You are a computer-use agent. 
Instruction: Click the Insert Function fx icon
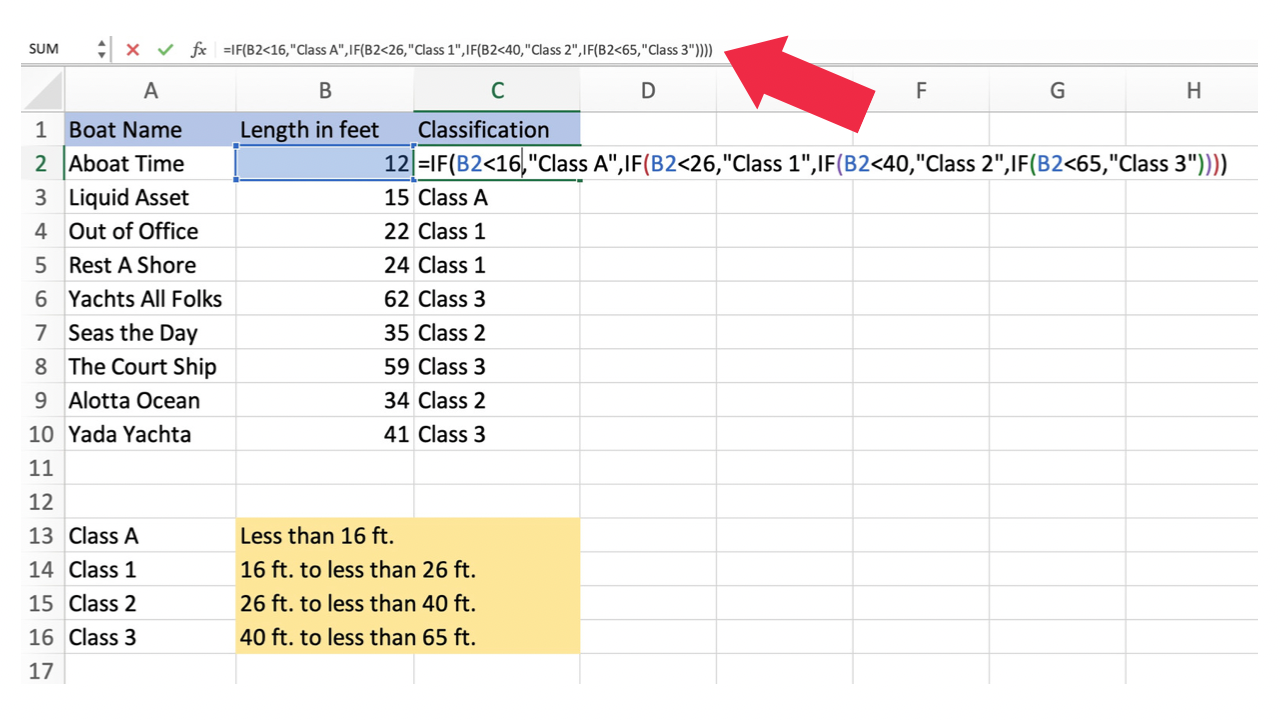click(199, 48)
